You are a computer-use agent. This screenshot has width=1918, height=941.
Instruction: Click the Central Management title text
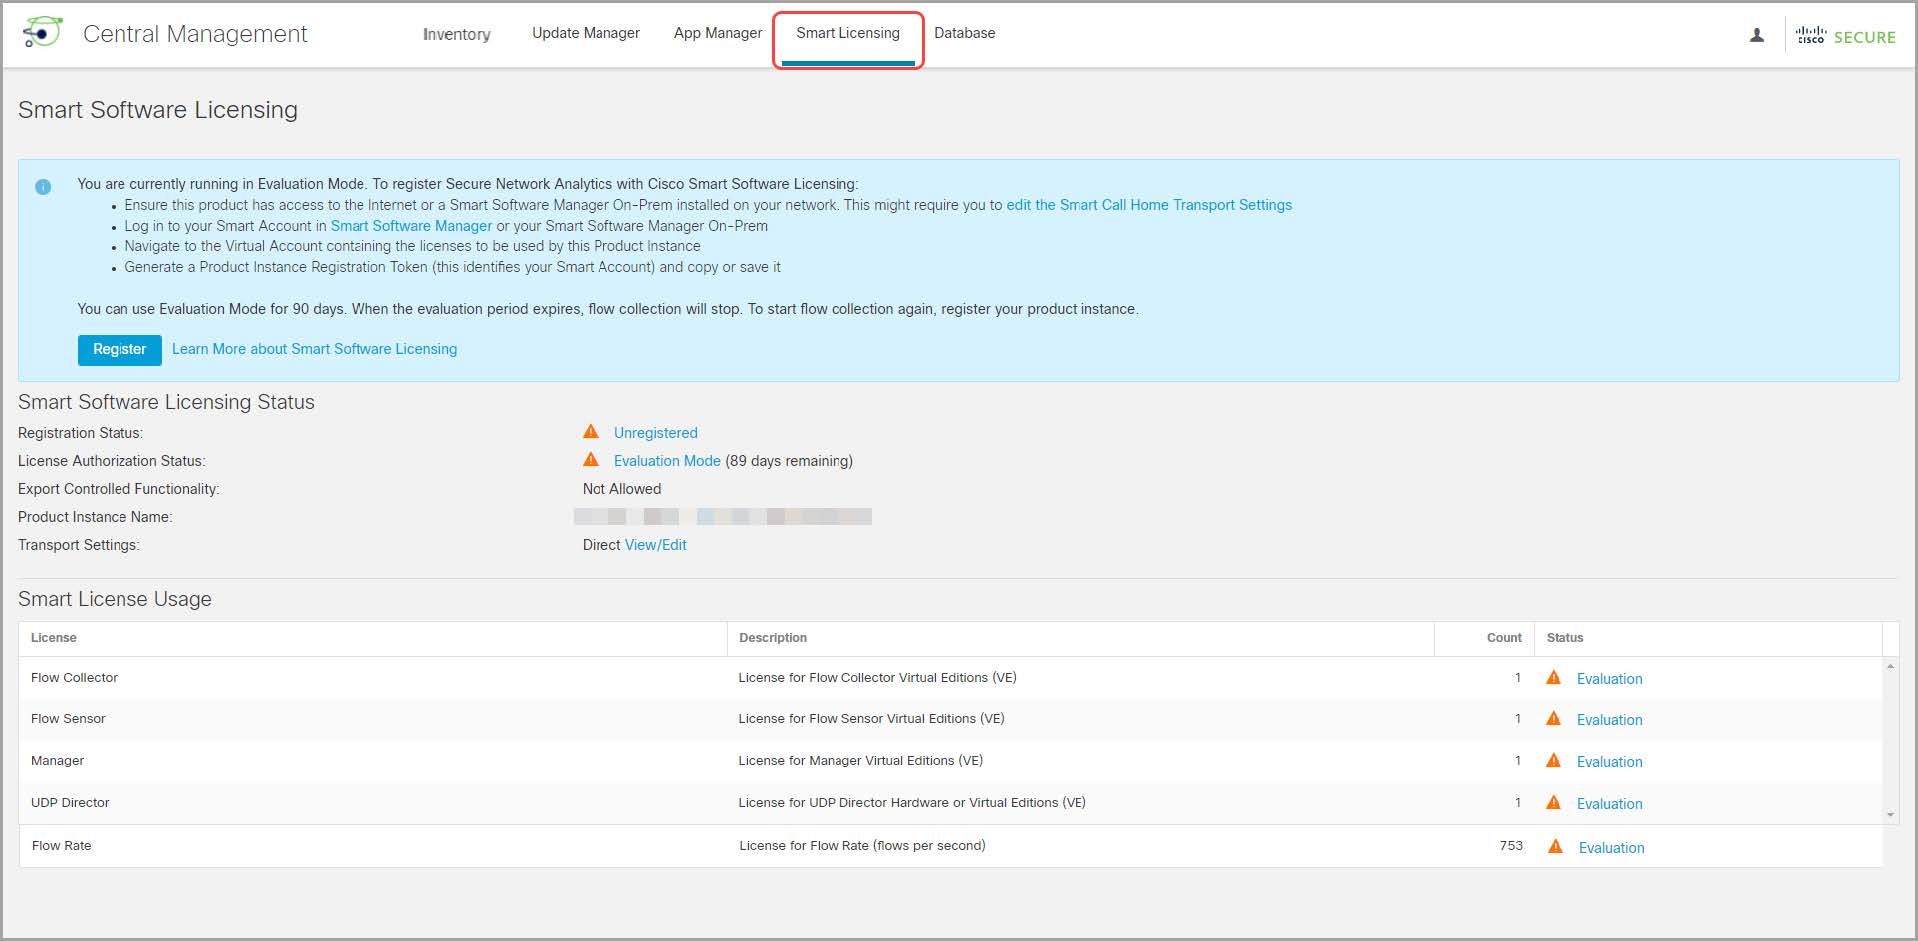click(195, 34)
